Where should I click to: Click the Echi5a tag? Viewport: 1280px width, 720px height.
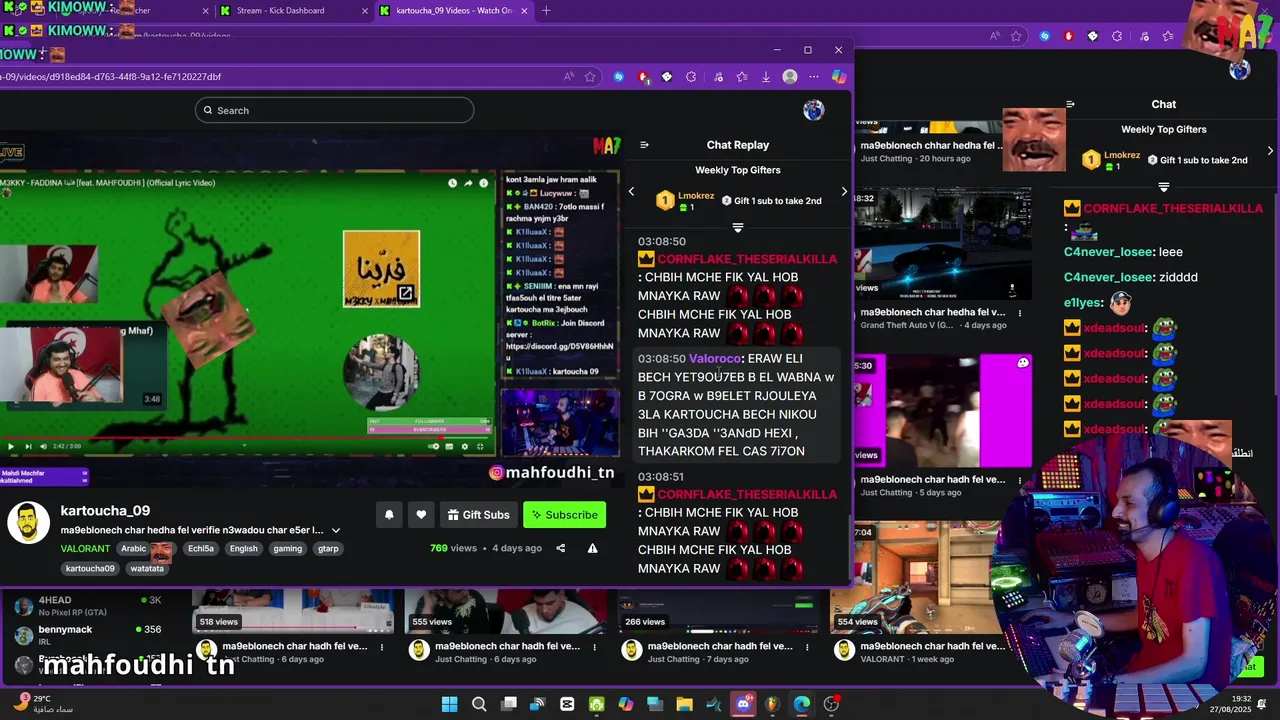pos(201,548)
